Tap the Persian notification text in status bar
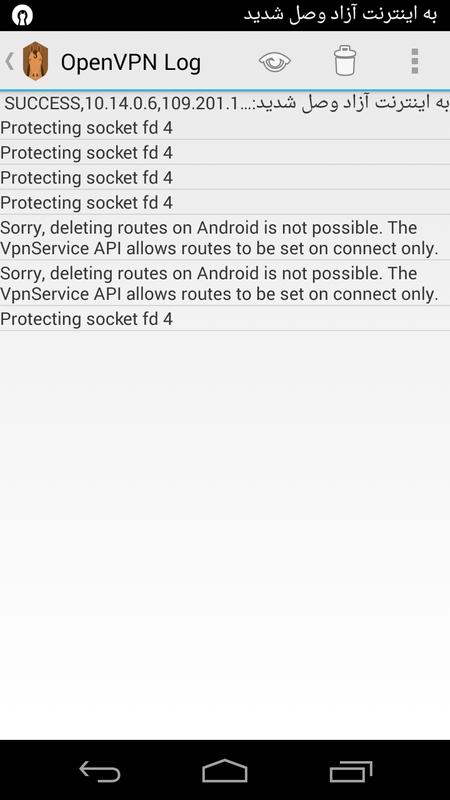Viewport: 450px width, 800px height. [340, 14]
